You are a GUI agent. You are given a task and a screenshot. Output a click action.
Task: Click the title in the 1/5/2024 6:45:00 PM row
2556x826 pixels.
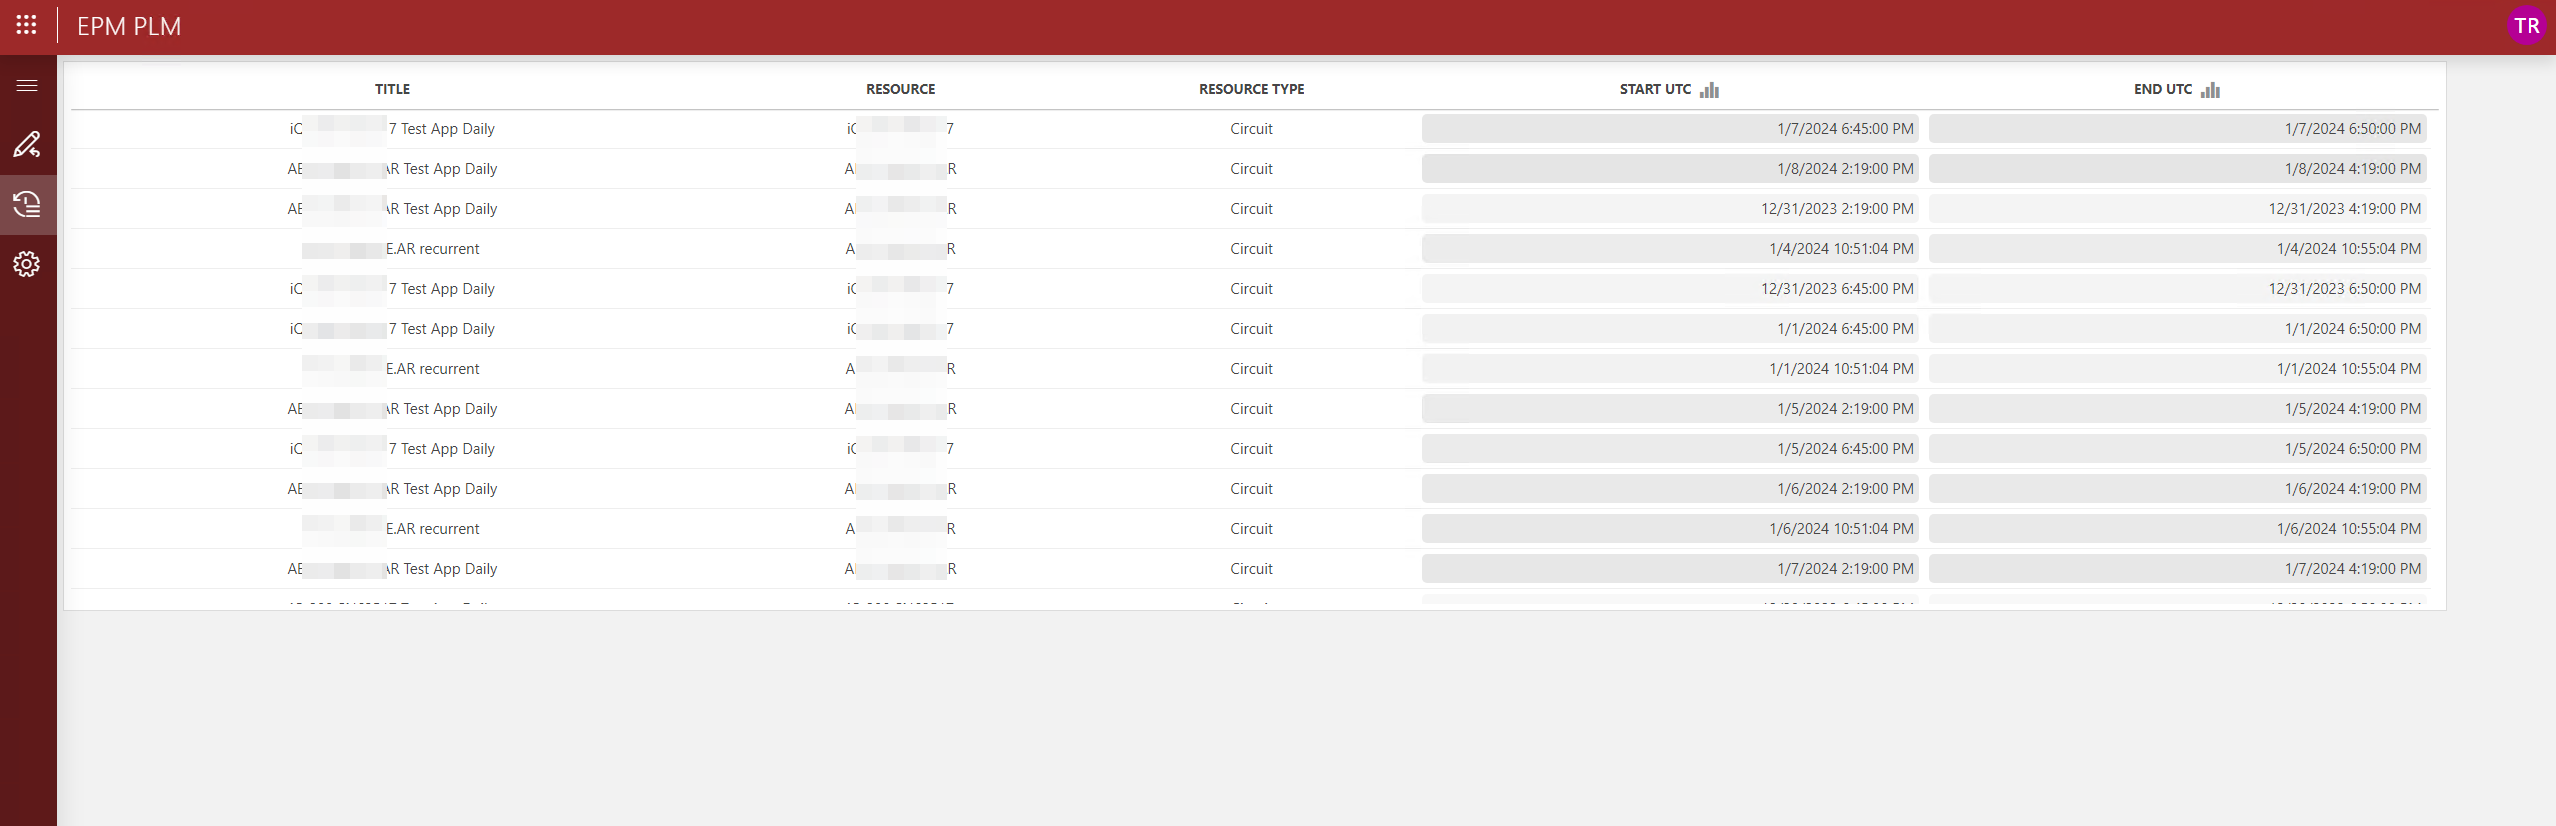tap(392, 449)
